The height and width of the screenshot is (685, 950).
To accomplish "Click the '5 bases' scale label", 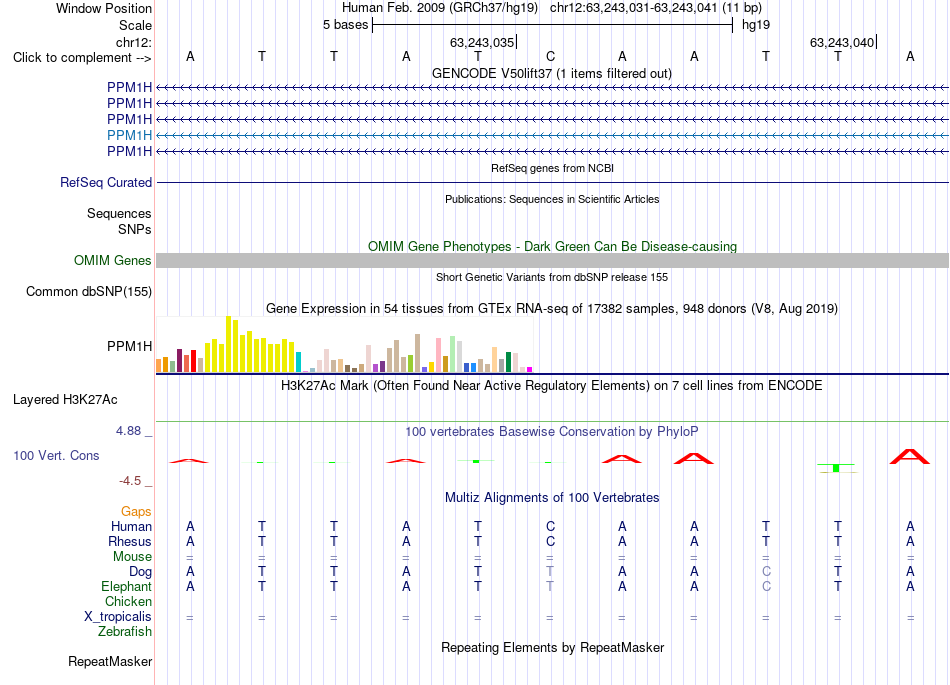I will (345, 25).
